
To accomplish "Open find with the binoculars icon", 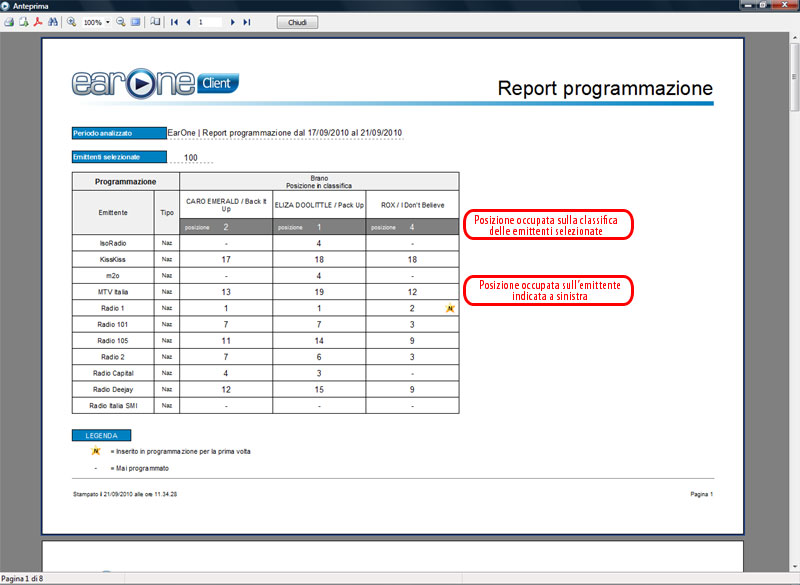I will tap(53, 22).
